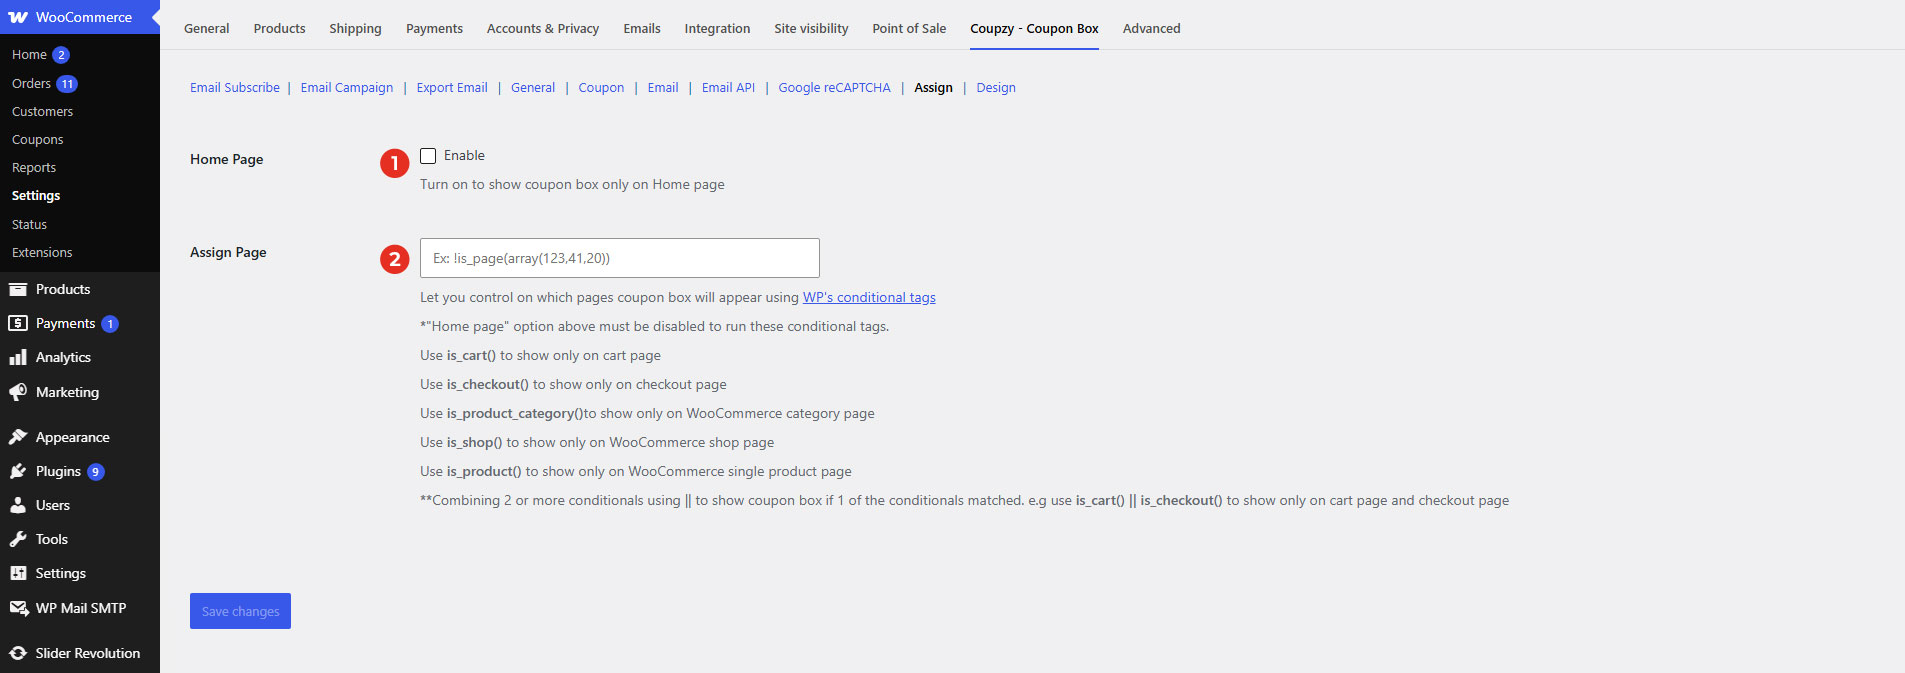Open WooCommerce Settings submenu item

click(36, 195)
